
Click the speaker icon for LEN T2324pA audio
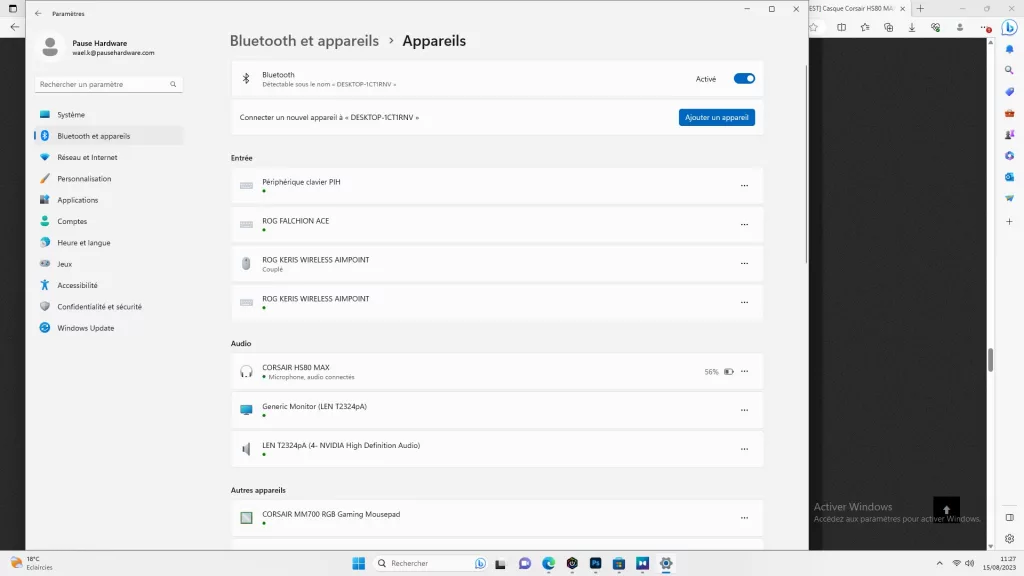click(x=246, y=449)
